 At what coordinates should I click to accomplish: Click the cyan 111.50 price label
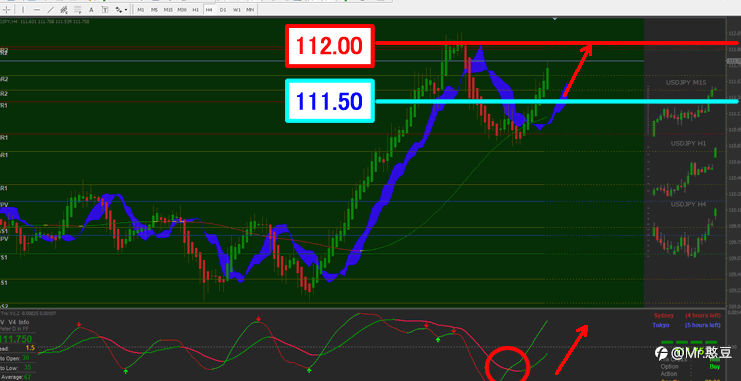point(329,101)
